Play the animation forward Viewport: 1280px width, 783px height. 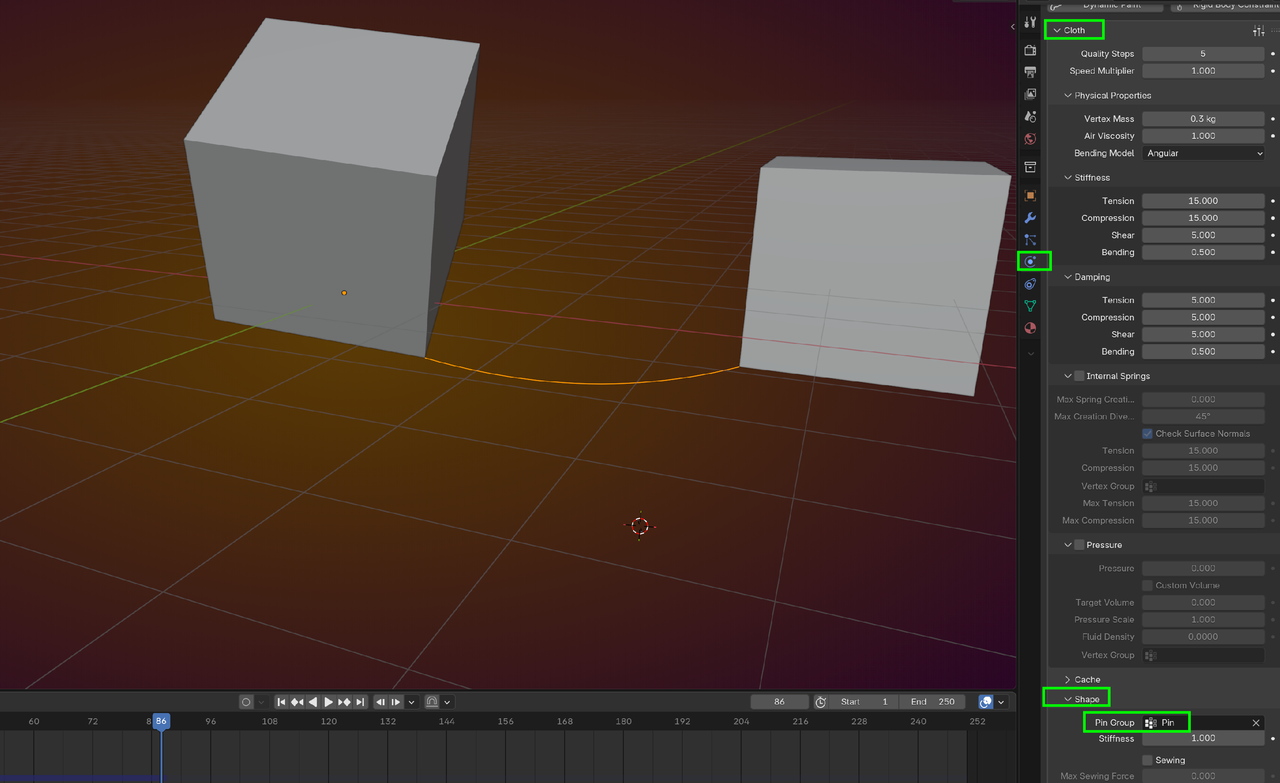click(x=328, y=702)
